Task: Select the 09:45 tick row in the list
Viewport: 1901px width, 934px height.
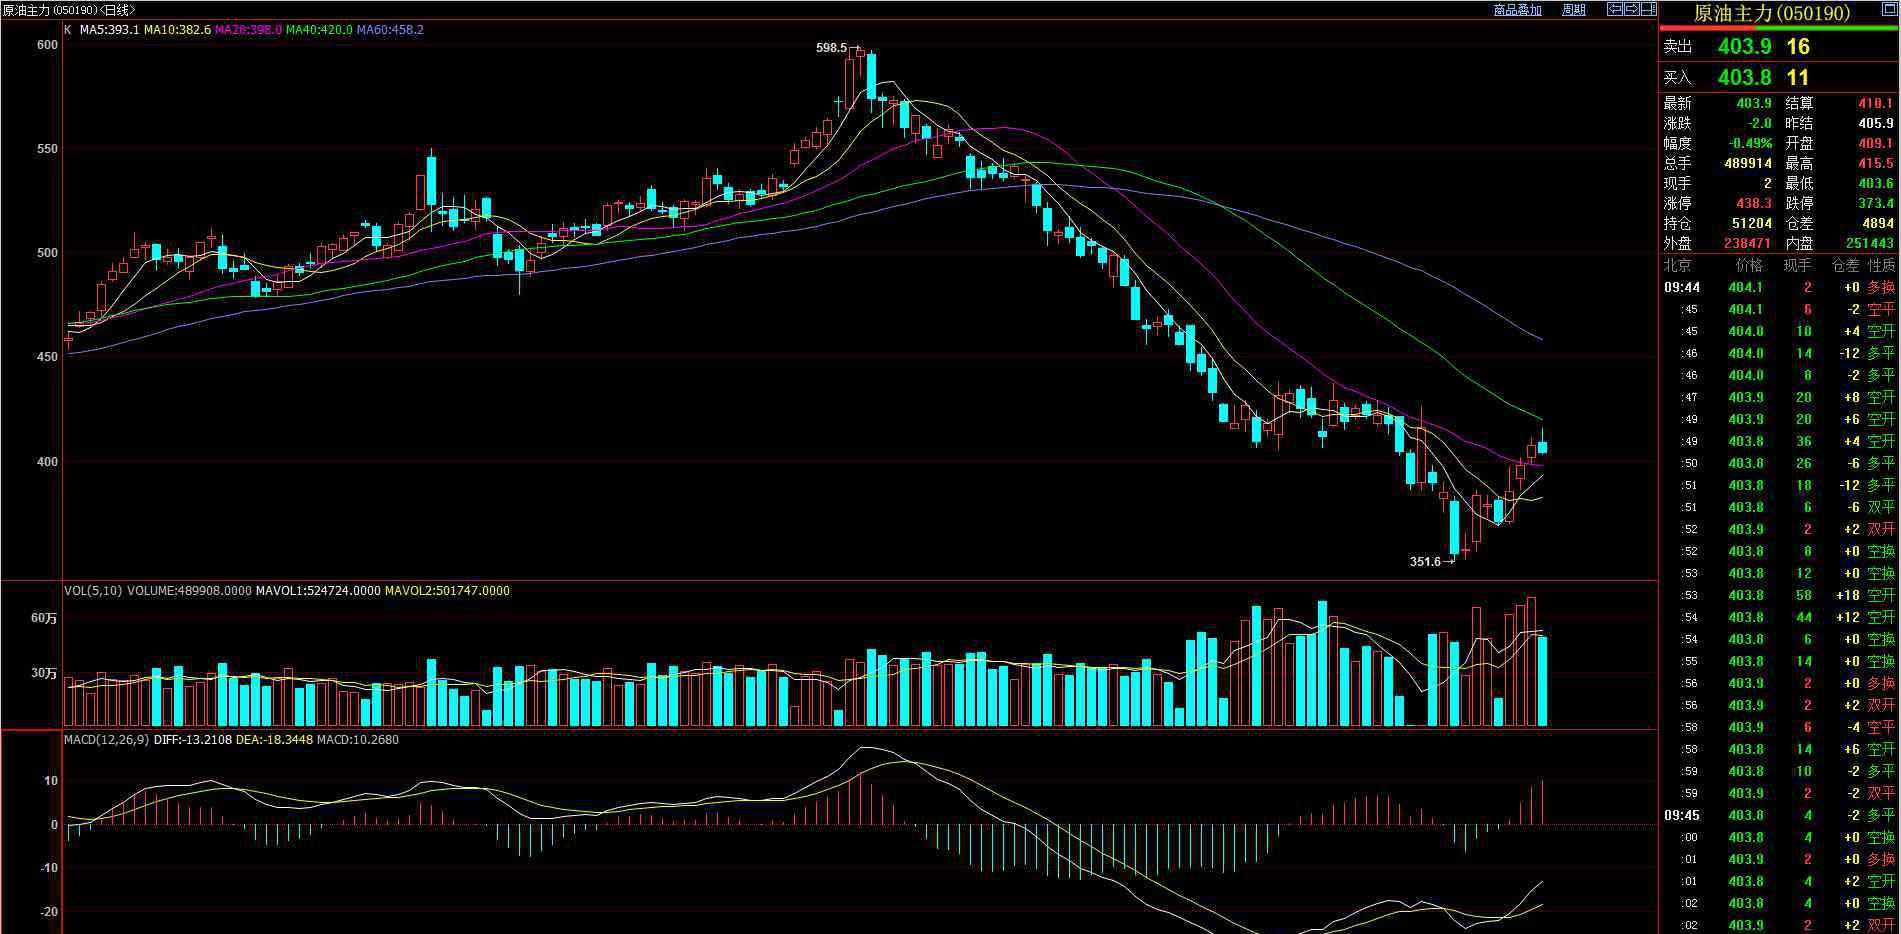Action: (1779, 816)
